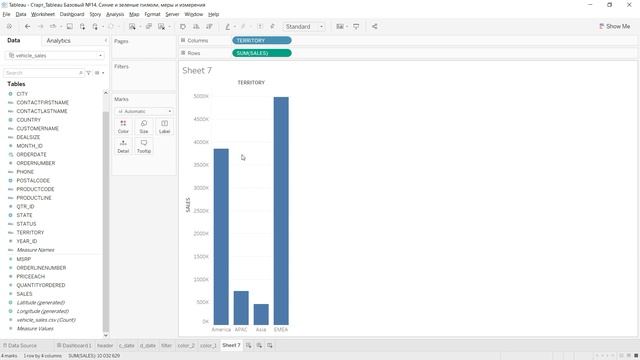Screen dimensions: 640x360
Task: Select the COUNTRY field
Action: pyautogui.click(x=29, y=120)
